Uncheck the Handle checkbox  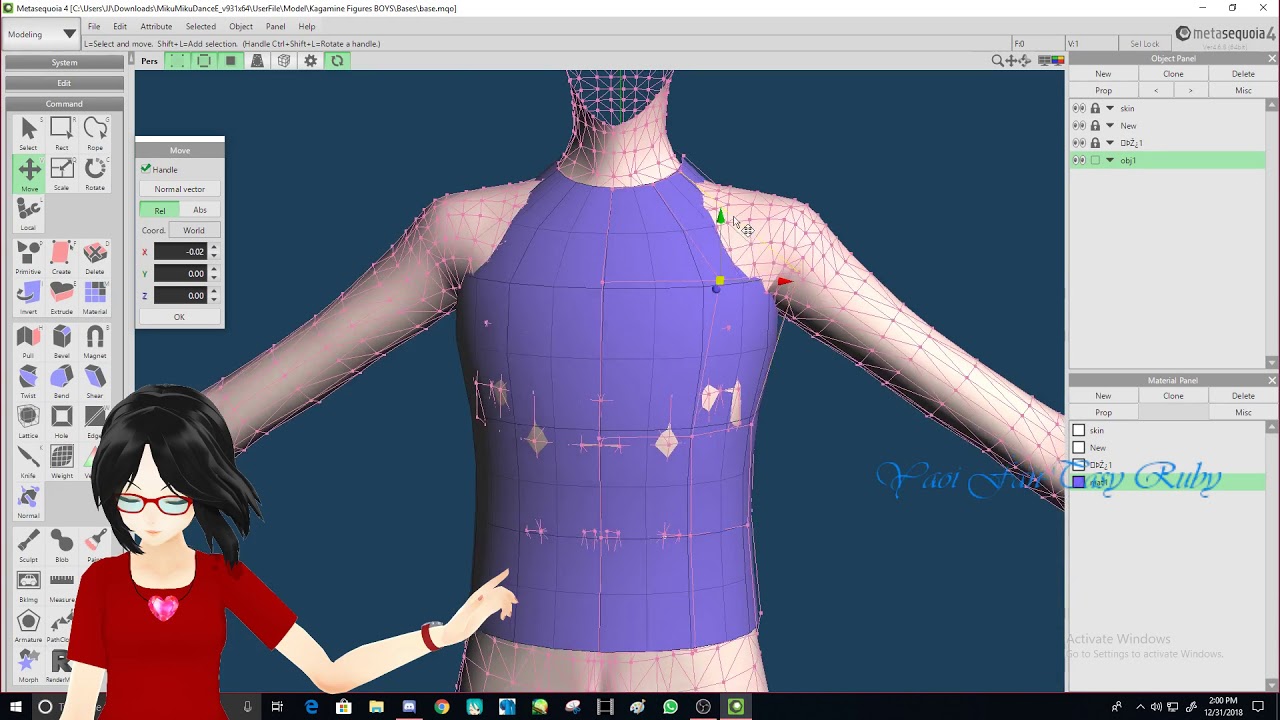146,169
